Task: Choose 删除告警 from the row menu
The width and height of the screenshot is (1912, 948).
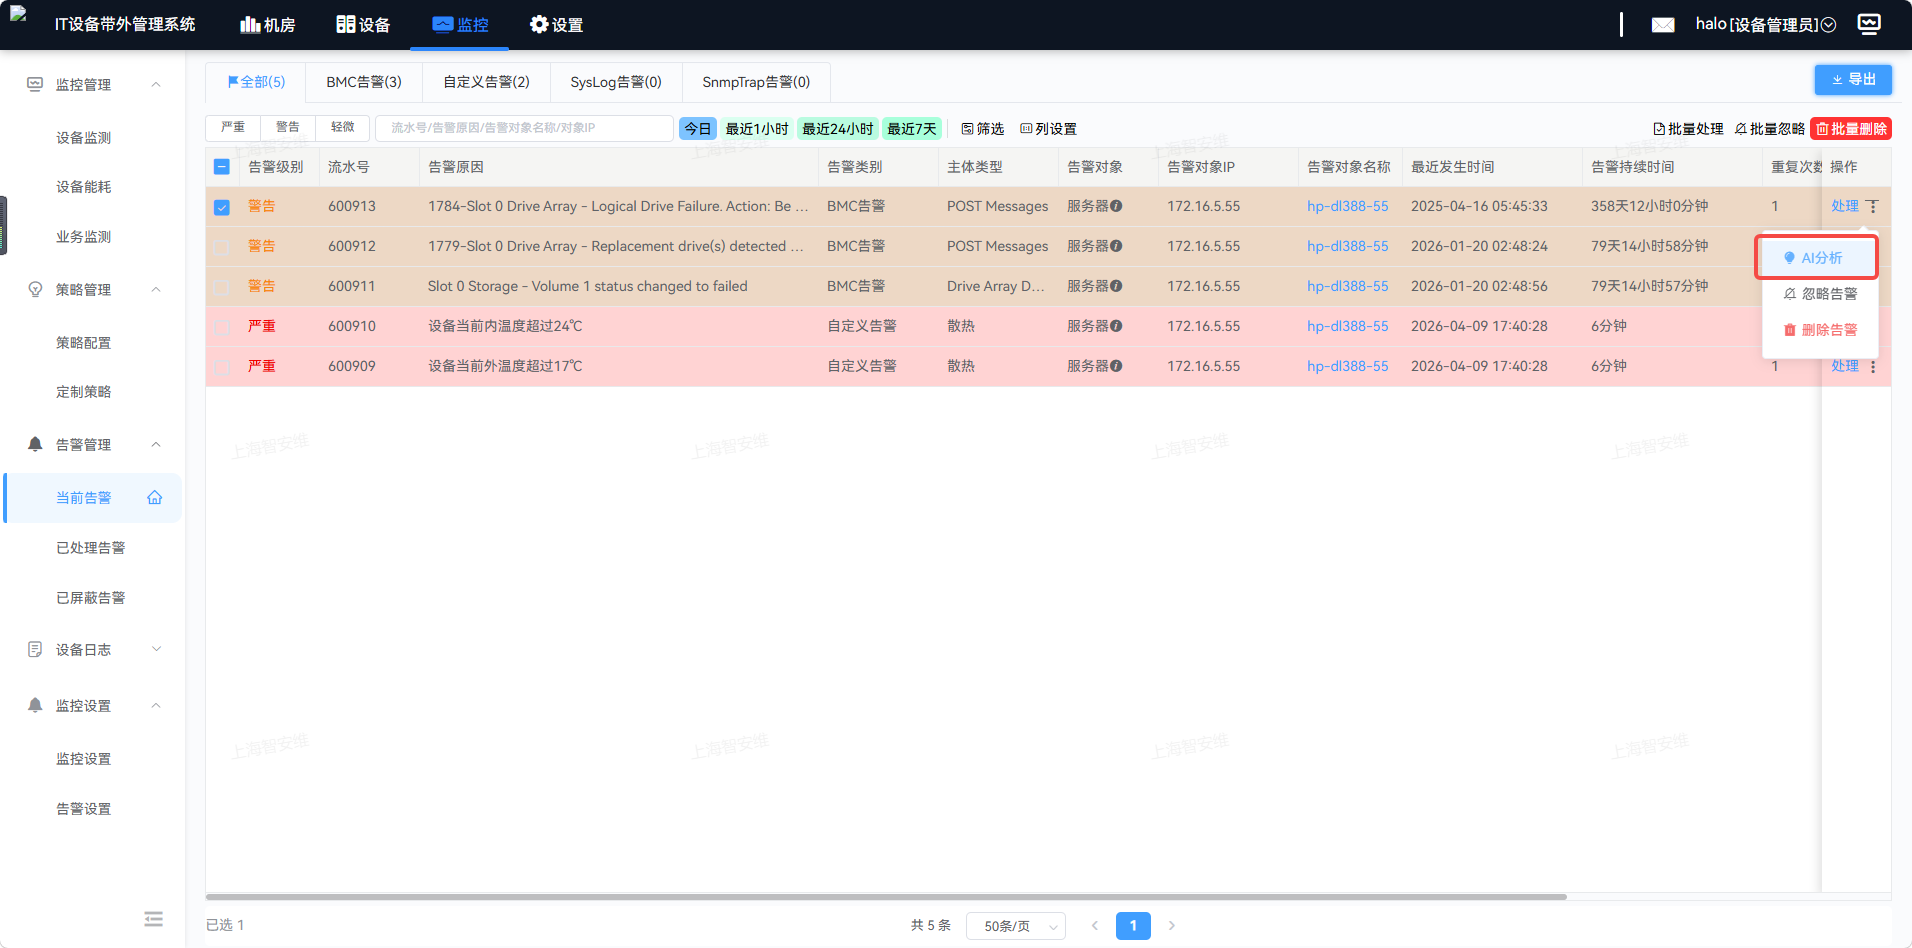Action: (1820, 330)
